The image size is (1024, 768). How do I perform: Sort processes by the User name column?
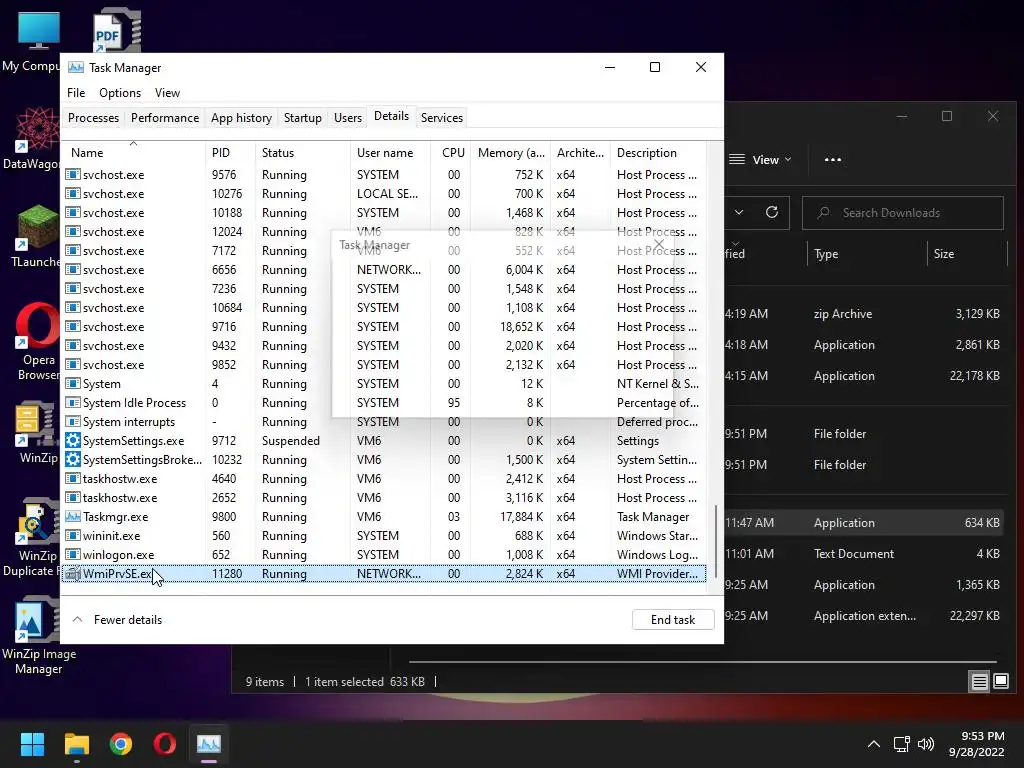coord(391,153)
